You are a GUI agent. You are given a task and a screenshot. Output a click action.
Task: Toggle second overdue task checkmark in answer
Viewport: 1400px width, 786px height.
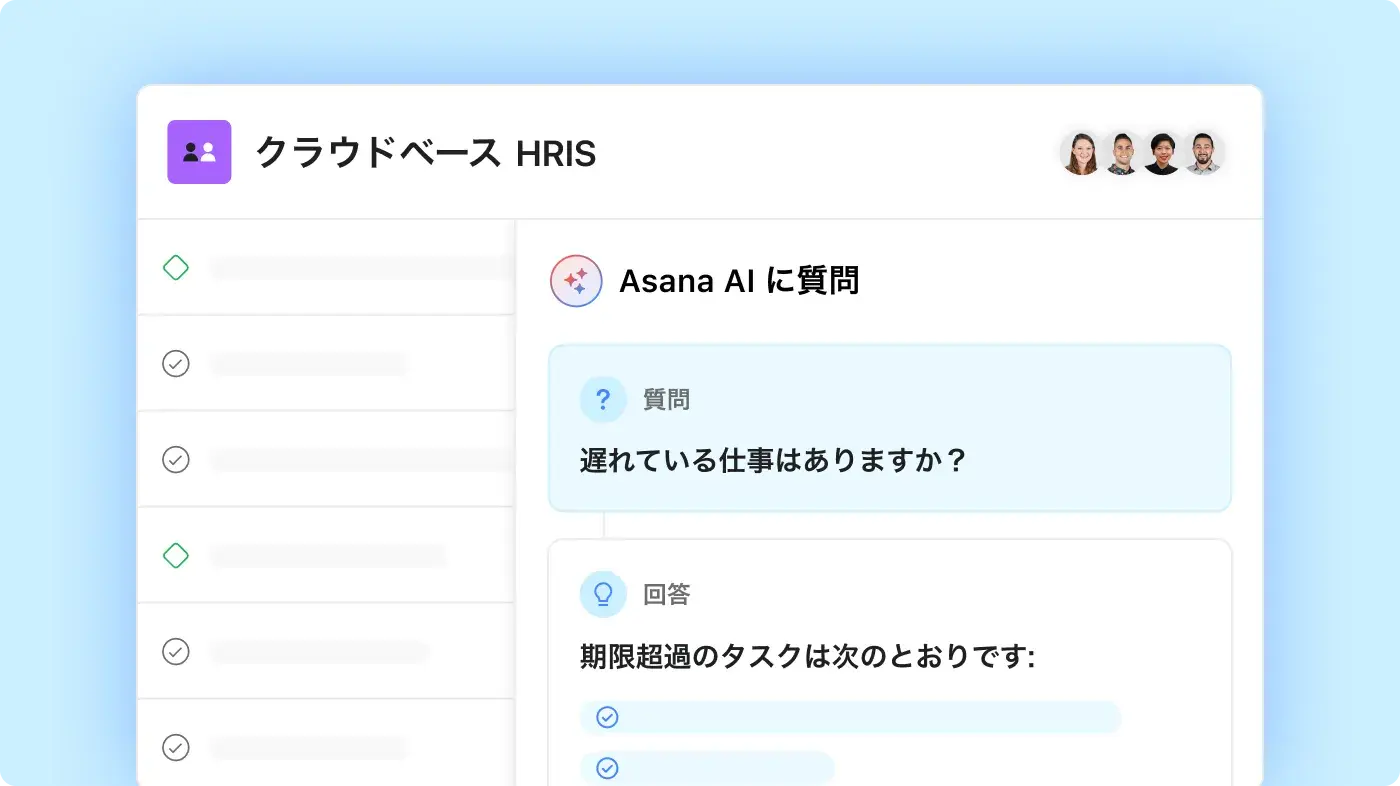pyautogui.click(x=607, y=768)
